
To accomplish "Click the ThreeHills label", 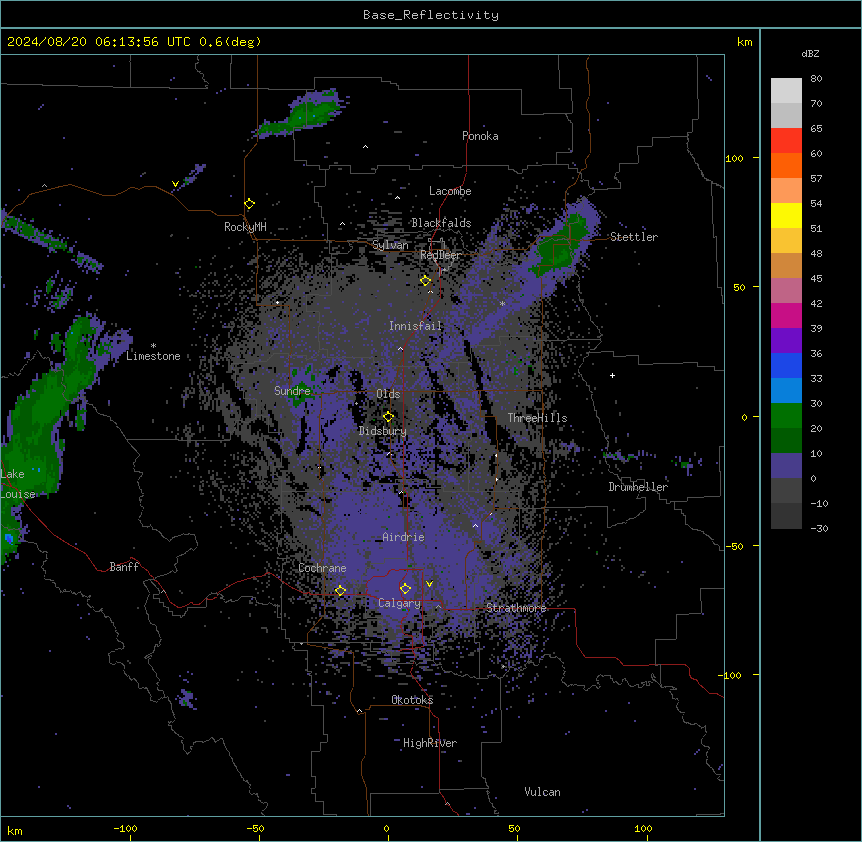I will 537,418.
